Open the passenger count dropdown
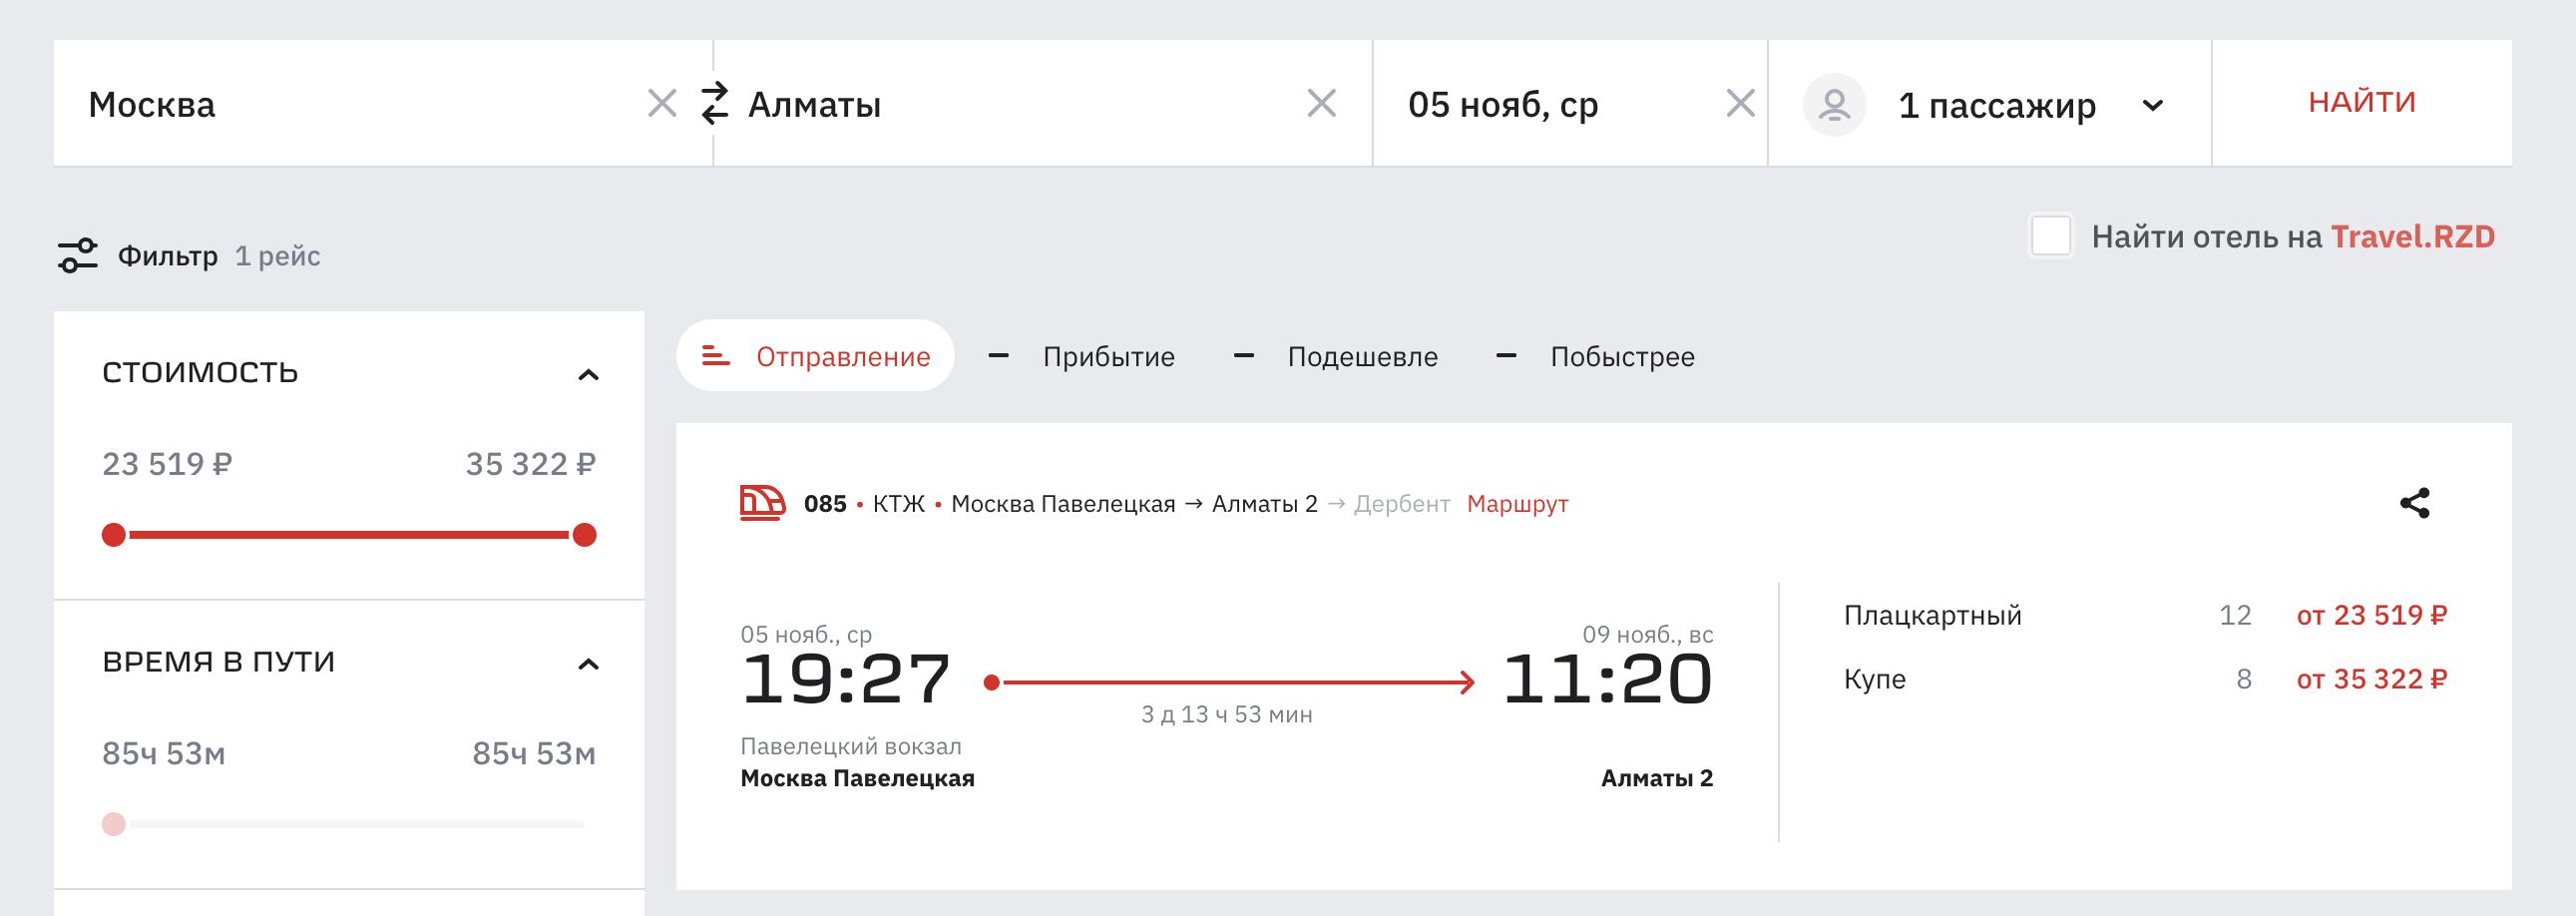Viewport: 2576px width, 916px height. (2153, 105)
